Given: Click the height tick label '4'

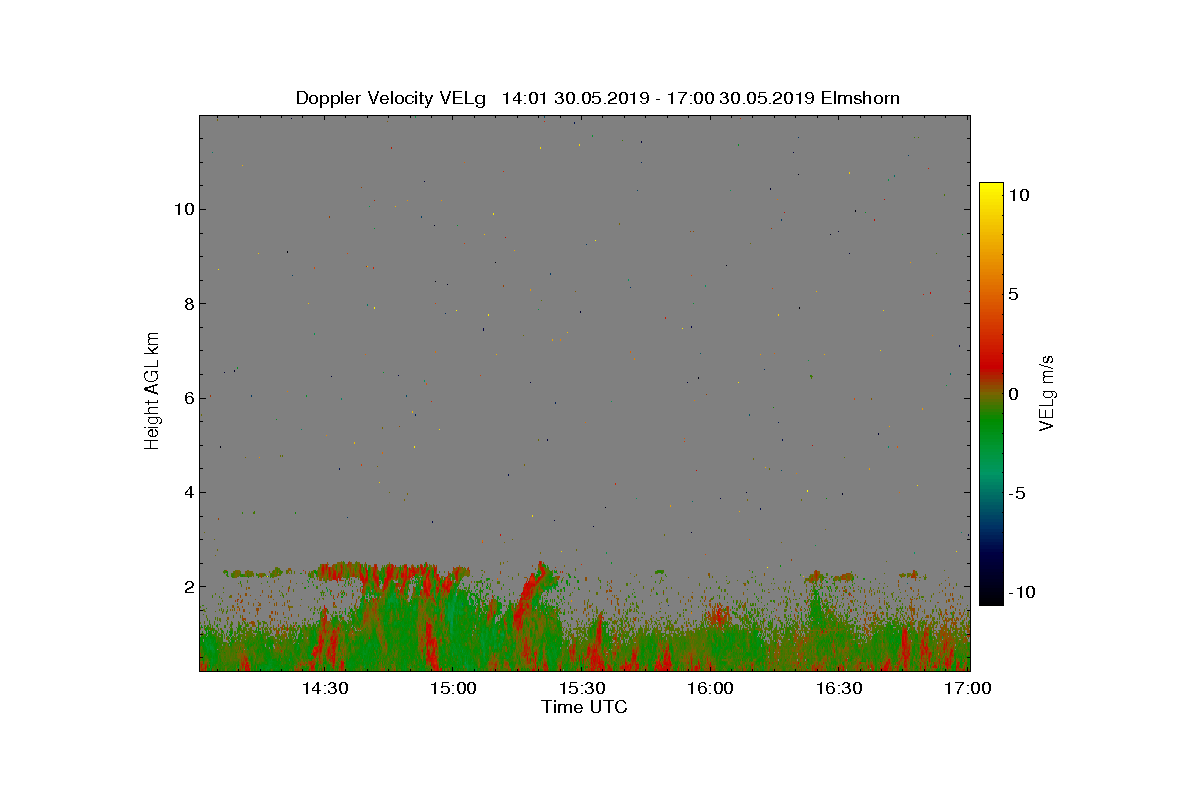Looking at the screenshot, I should coord(188,492).
